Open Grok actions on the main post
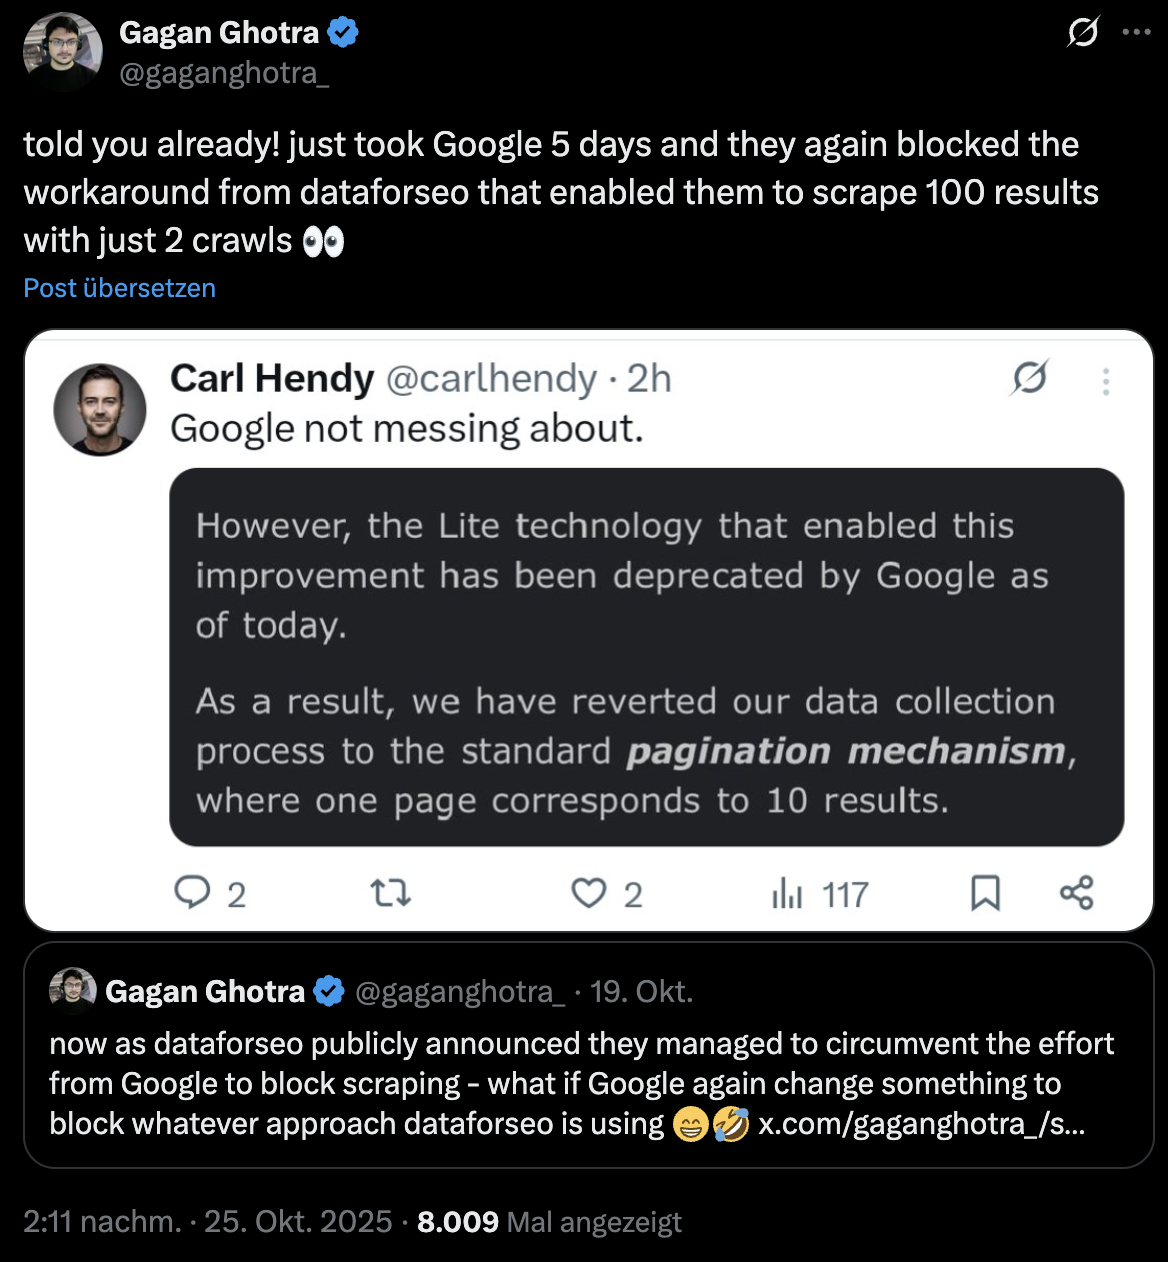The height and width of the screenshot is (1262, 1168). pos(1084,32)
